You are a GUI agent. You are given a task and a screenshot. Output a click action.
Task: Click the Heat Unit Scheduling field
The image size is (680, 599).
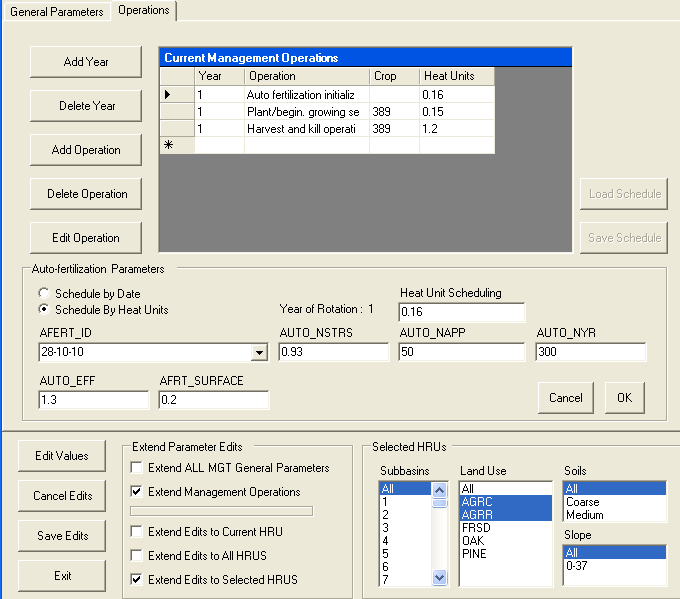[x=461, y=313]
